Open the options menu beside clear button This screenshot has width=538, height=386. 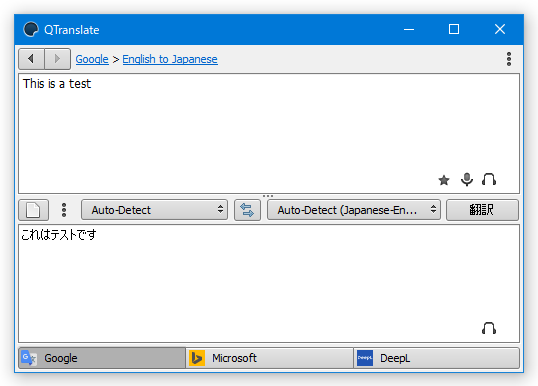[64, 210]
